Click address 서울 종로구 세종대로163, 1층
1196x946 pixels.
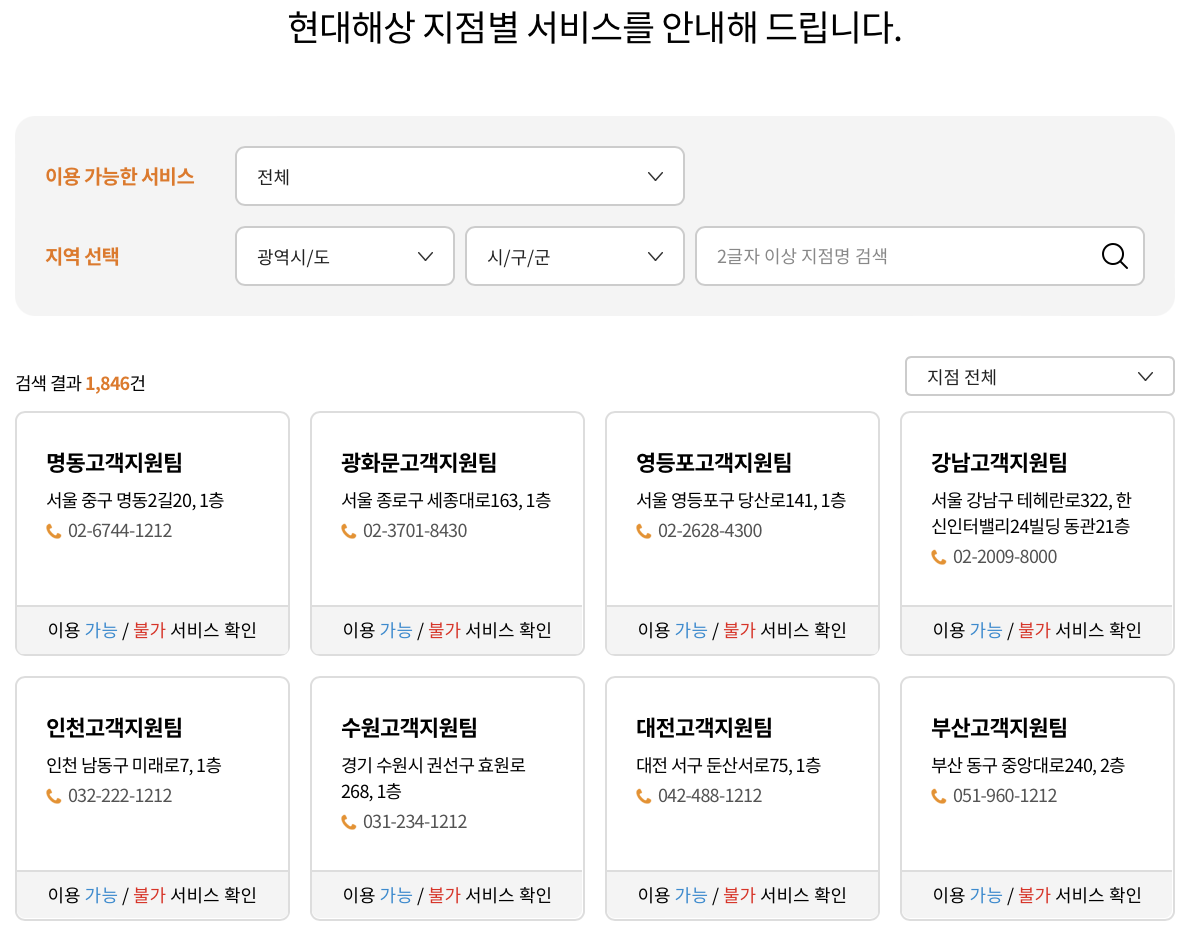coord(445,500)
